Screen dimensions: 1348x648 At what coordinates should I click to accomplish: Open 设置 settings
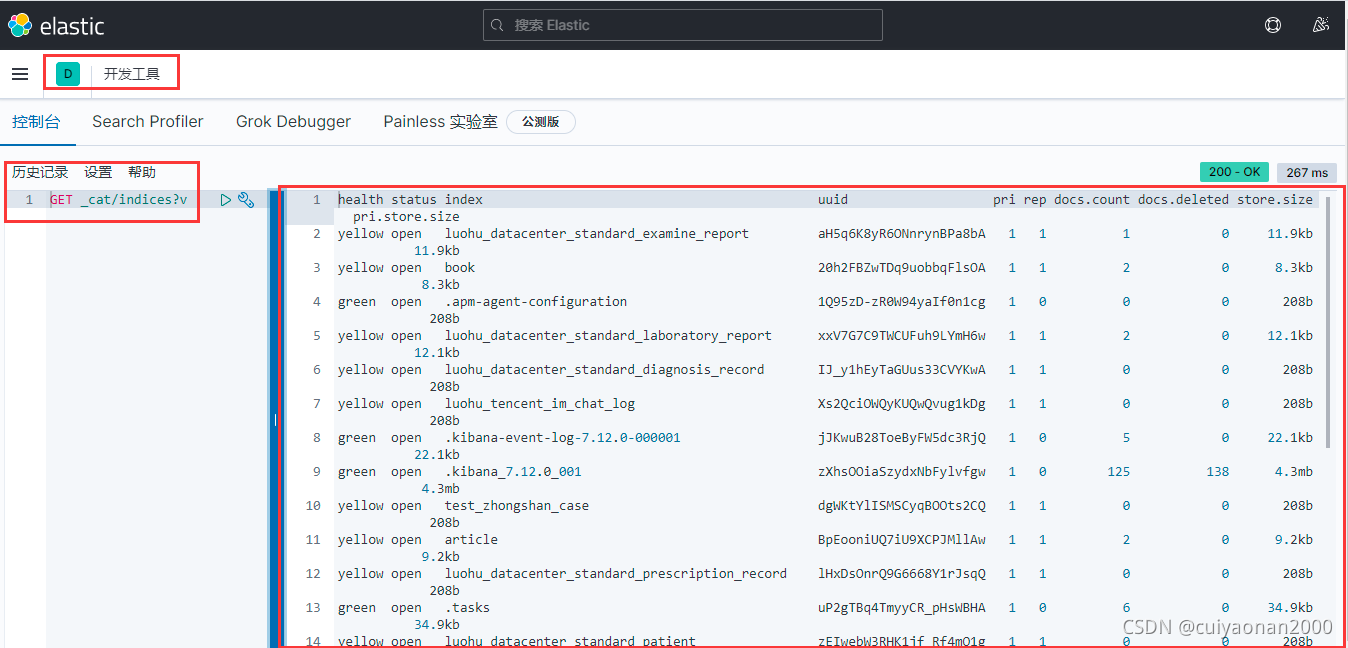click(x=98, y=173)
